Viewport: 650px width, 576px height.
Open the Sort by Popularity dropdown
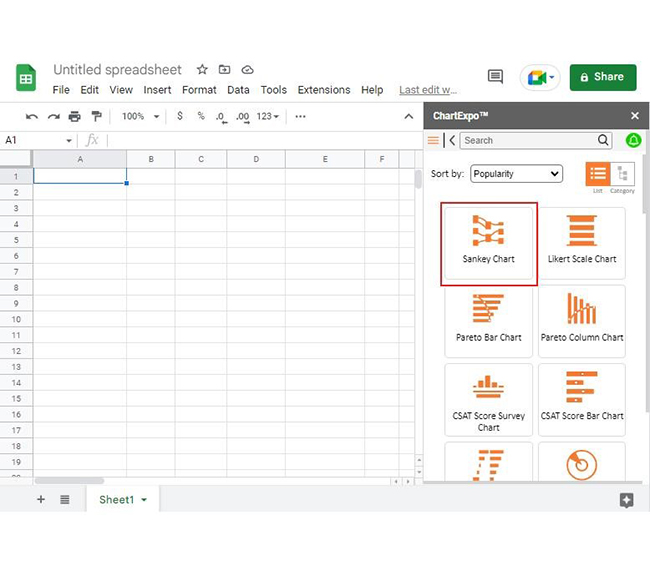coord(517,174)
